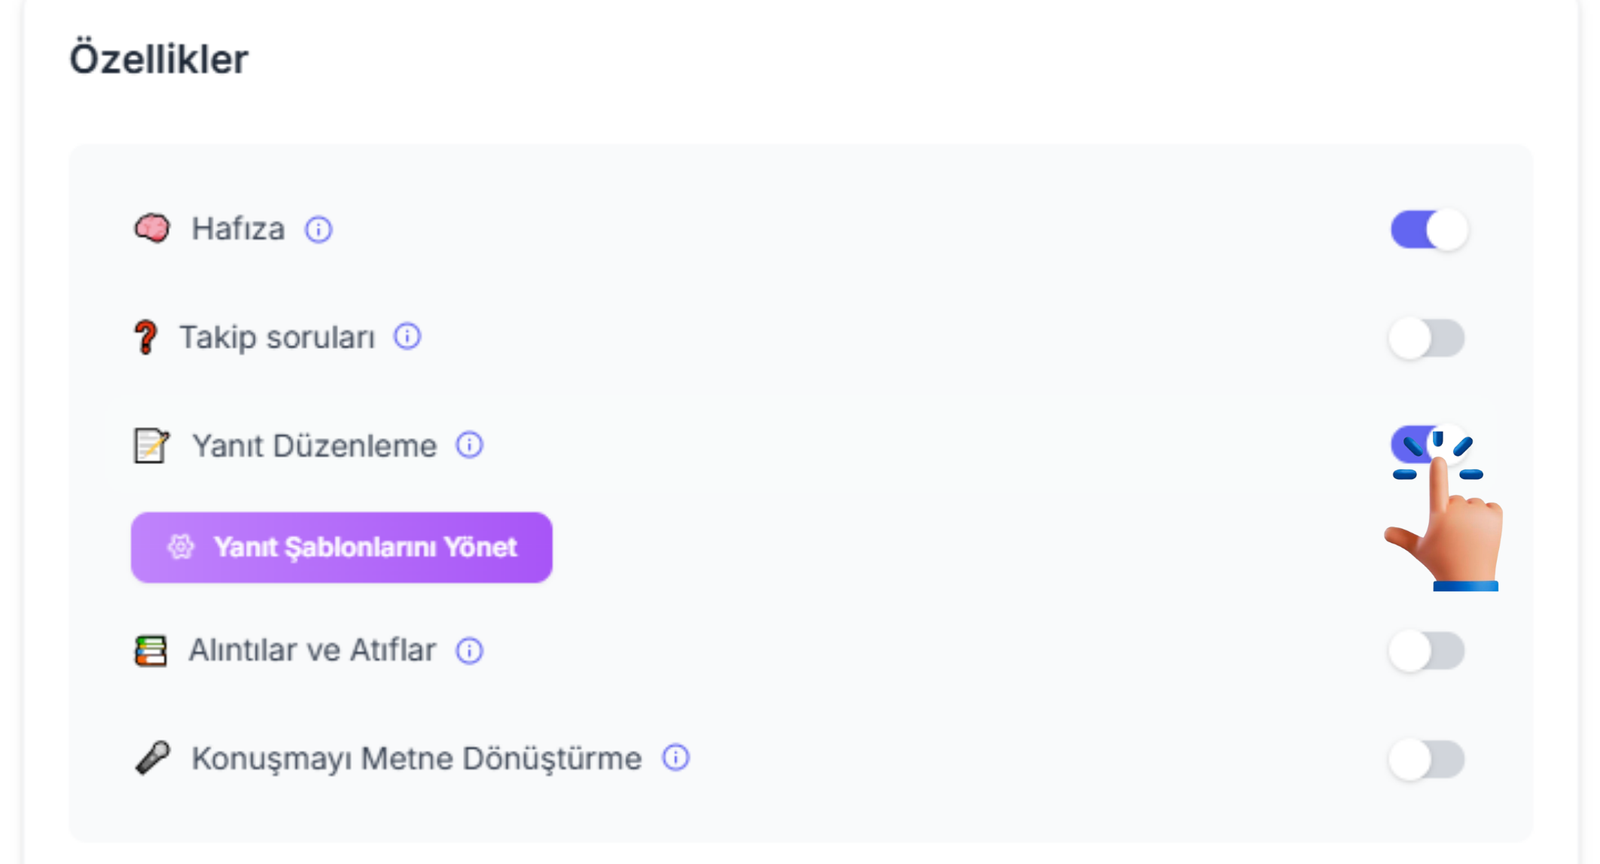Disable the Hafıza toggle
The image size is (1600, 864).
pyautogui.click(x=1428, y=230)
